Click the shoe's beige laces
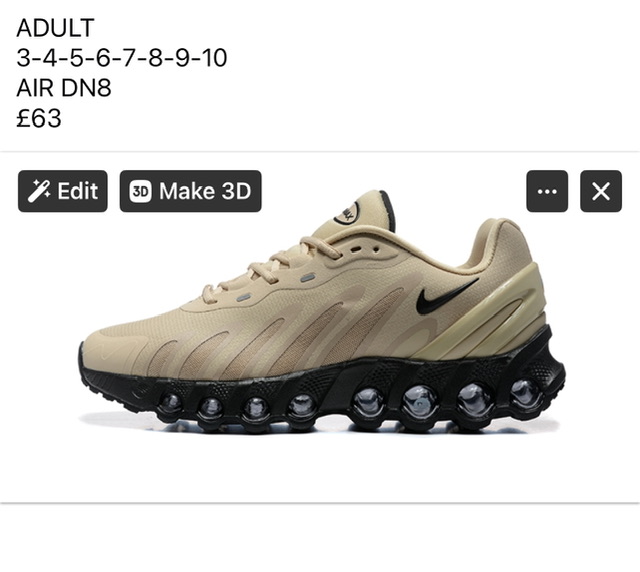 (x=269, y=265)
